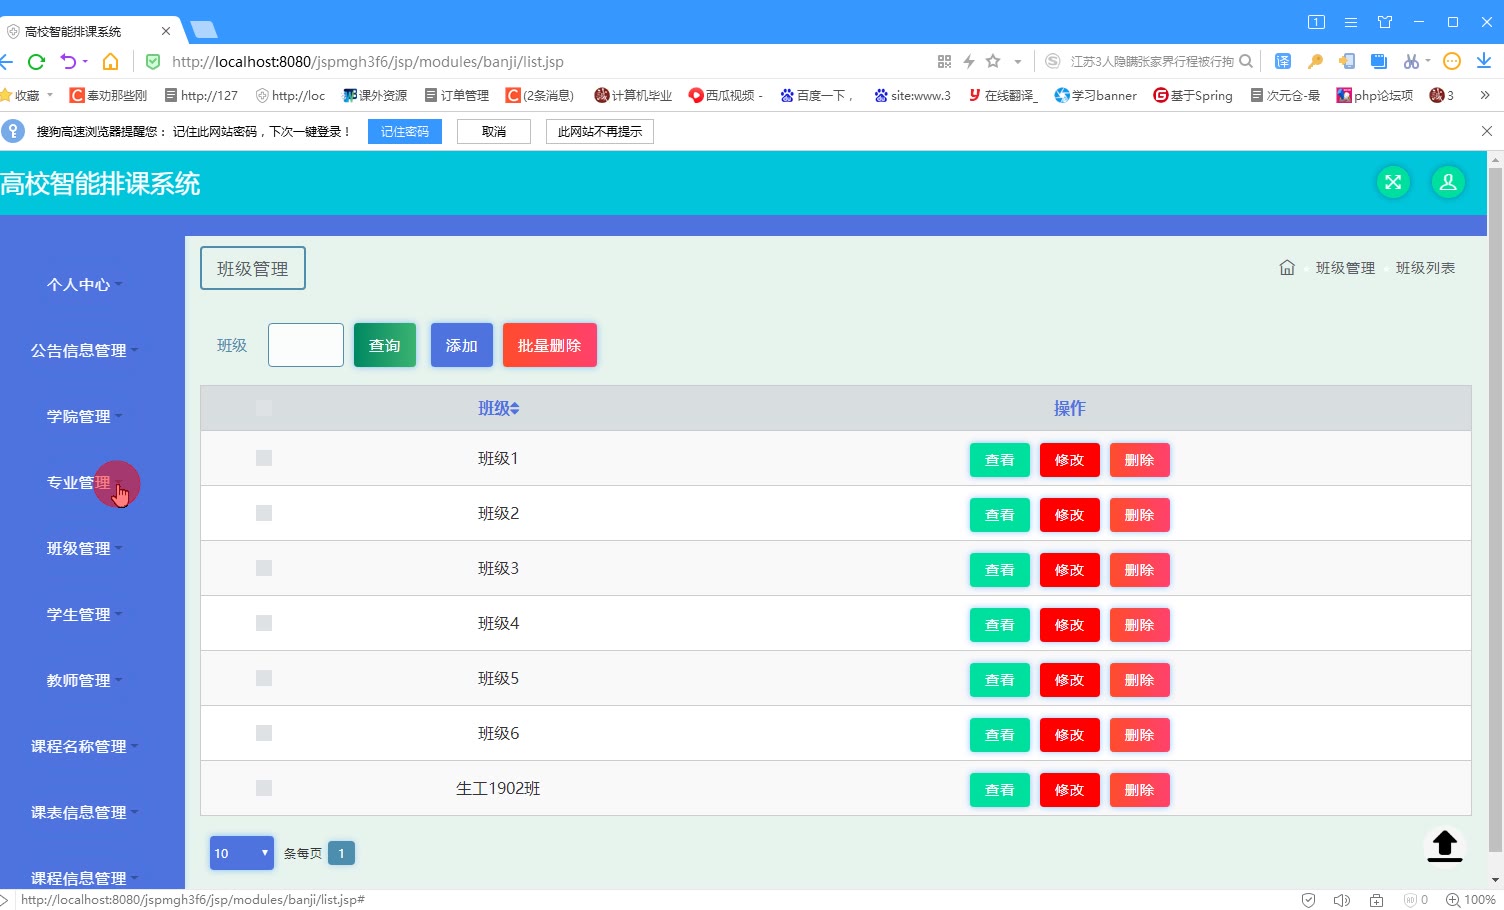Click the browser download icon
This screenshot has width=1504, height=910.
(x=1484, y=61)
